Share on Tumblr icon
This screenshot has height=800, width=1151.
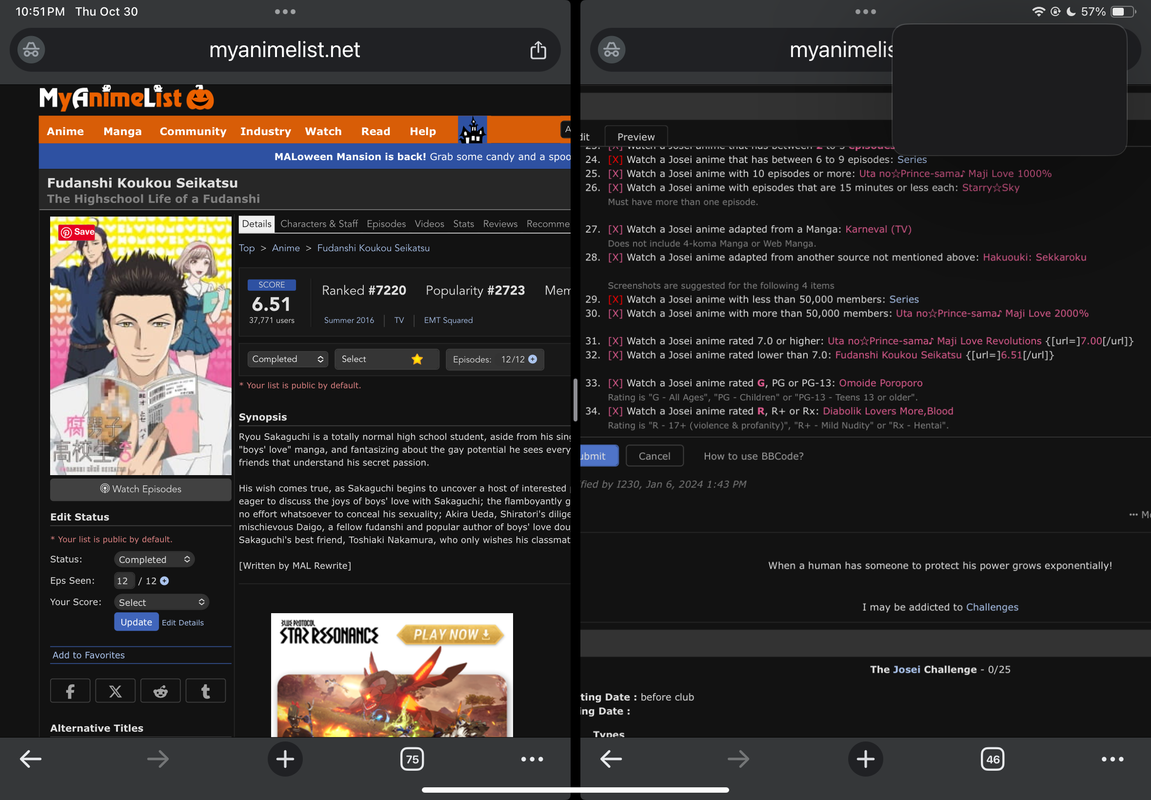pos(206,691)
